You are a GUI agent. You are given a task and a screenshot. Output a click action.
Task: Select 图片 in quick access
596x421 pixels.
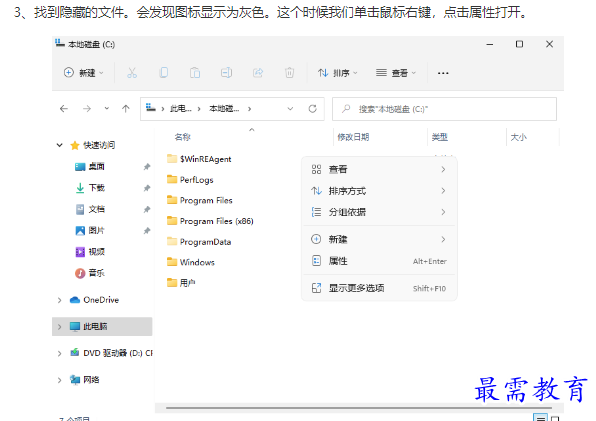tap(97, 230)
